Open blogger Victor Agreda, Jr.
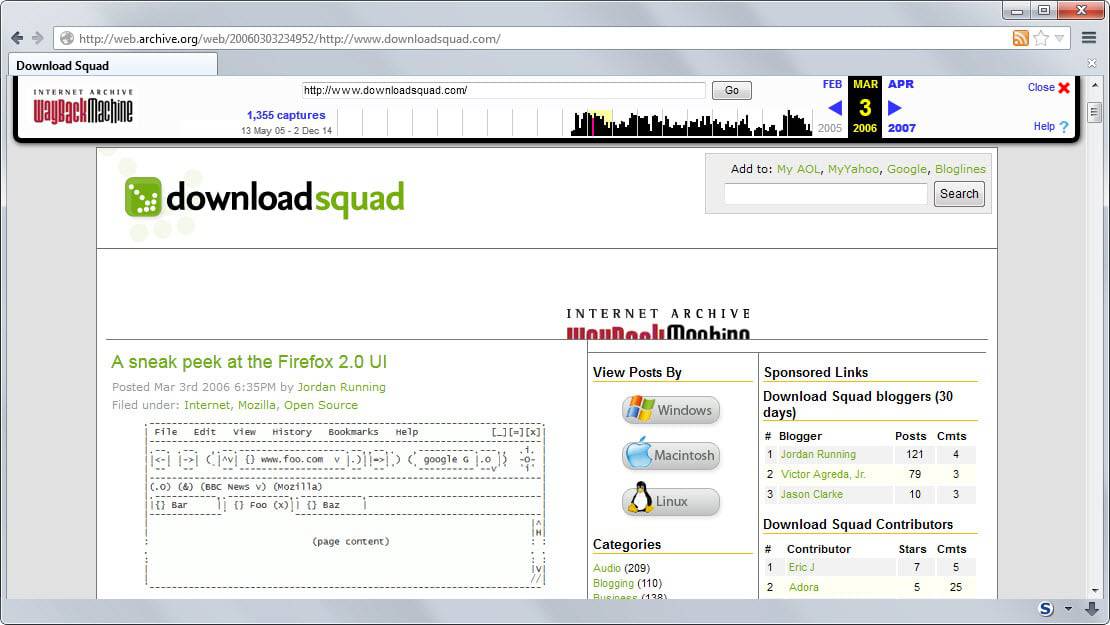The height and width of the screenshot is (625, 1110). point(823,474)
